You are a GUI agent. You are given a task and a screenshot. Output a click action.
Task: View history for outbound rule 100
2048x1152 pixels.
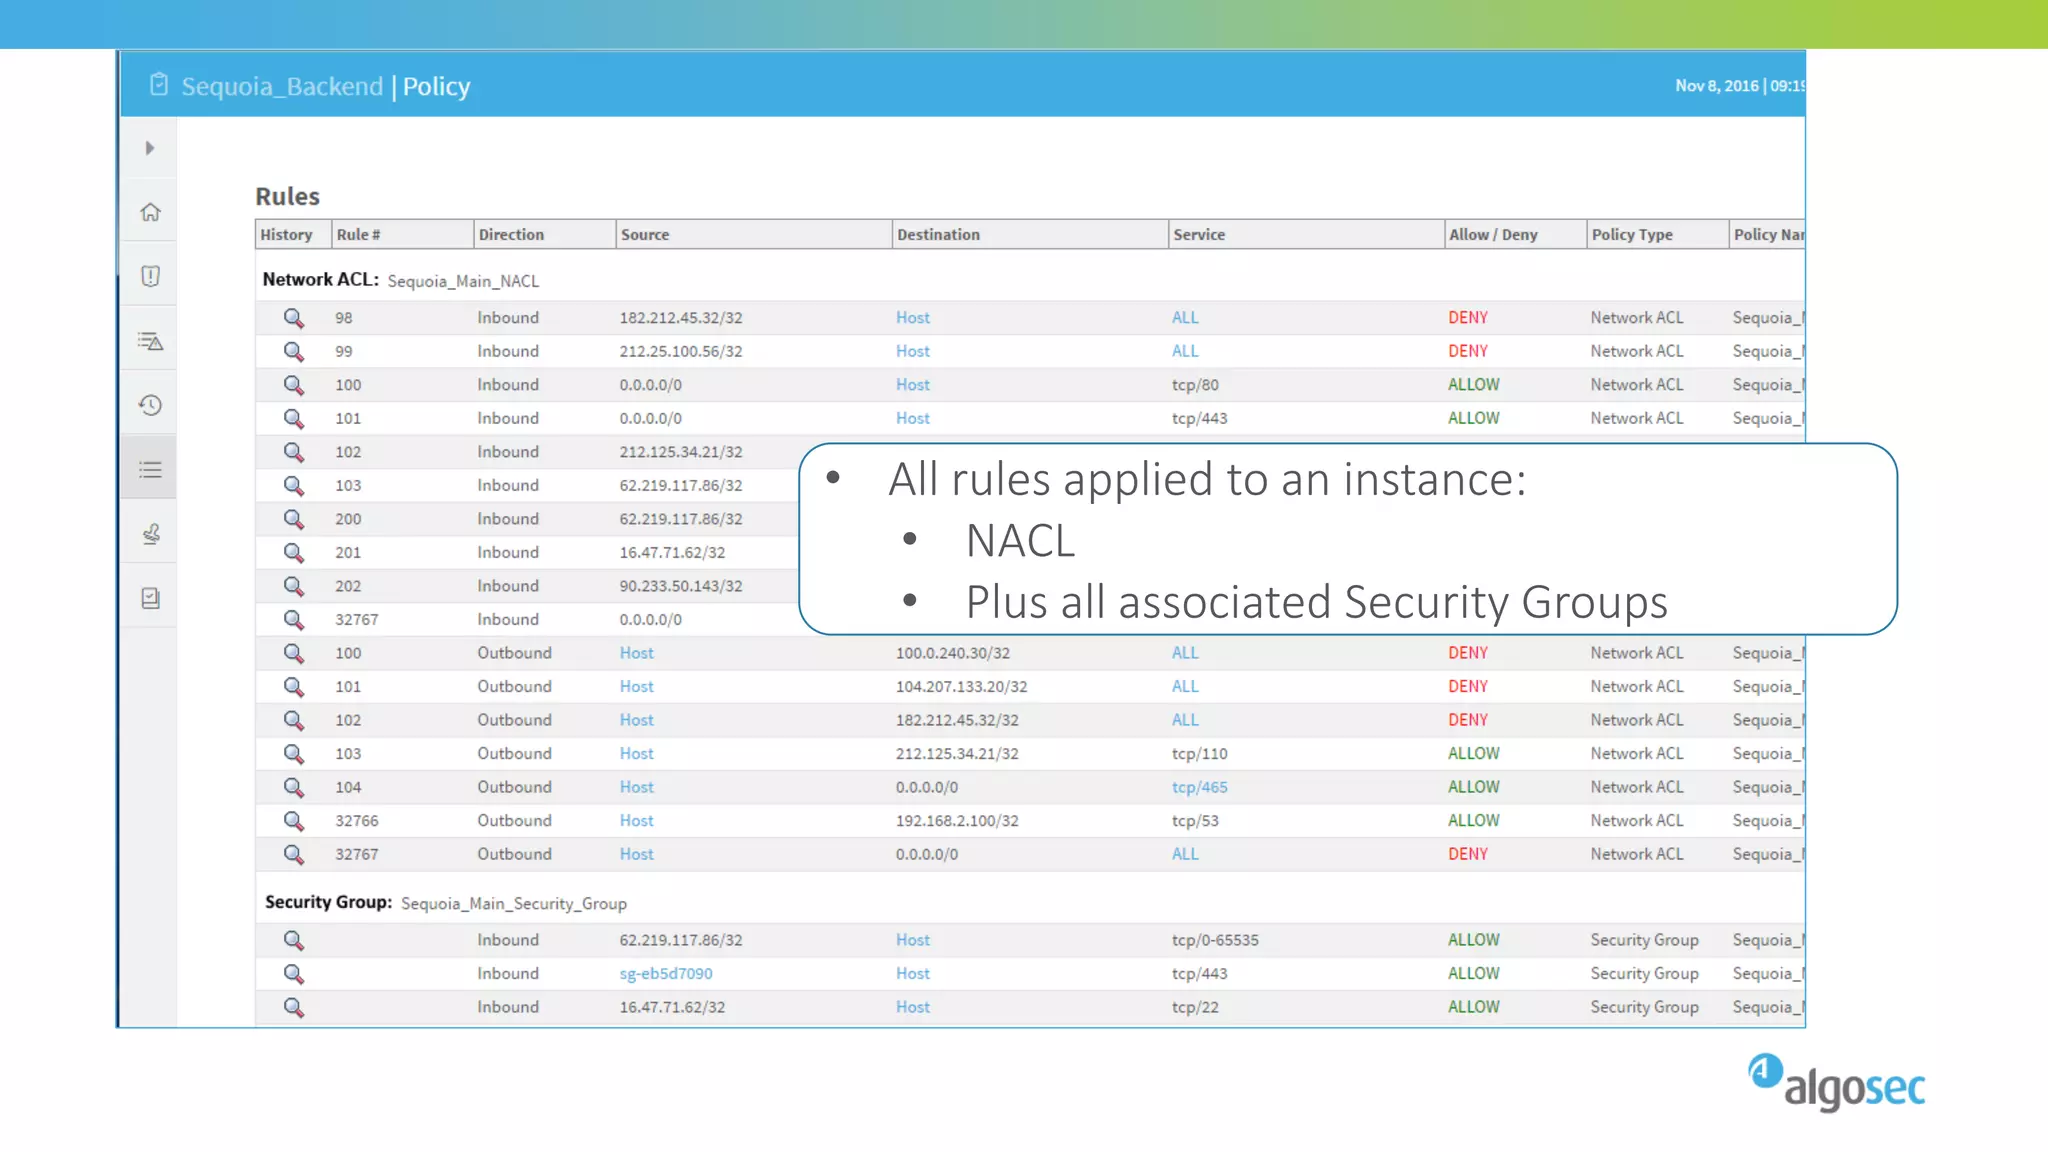(293, 653)
